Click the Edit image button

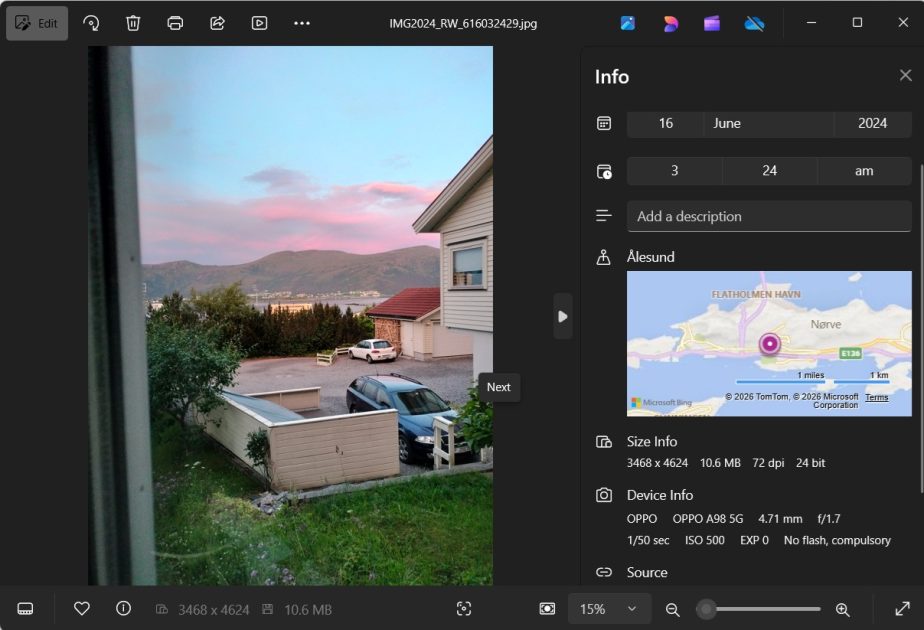[x=37, y=23]
